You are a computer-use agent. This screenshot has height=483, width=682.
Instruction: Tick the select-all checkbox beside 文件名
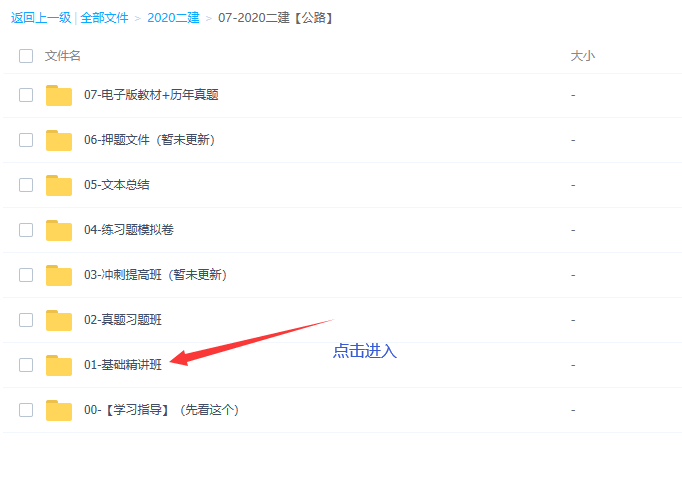click(x=26, y=56)
